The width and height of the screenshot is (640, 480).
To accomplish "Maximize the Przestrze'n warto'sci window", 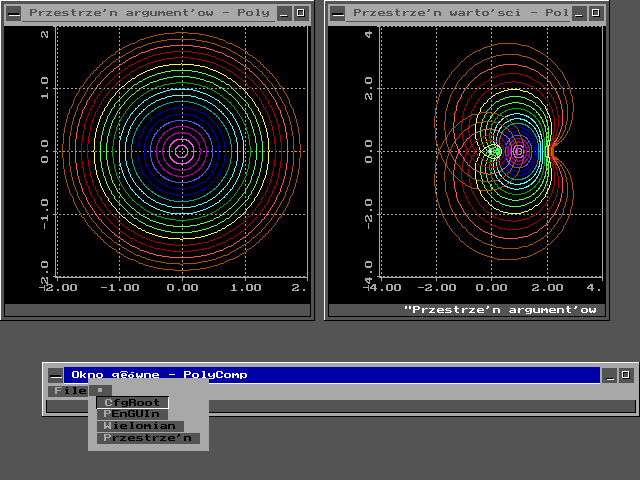I will (597, 13).
